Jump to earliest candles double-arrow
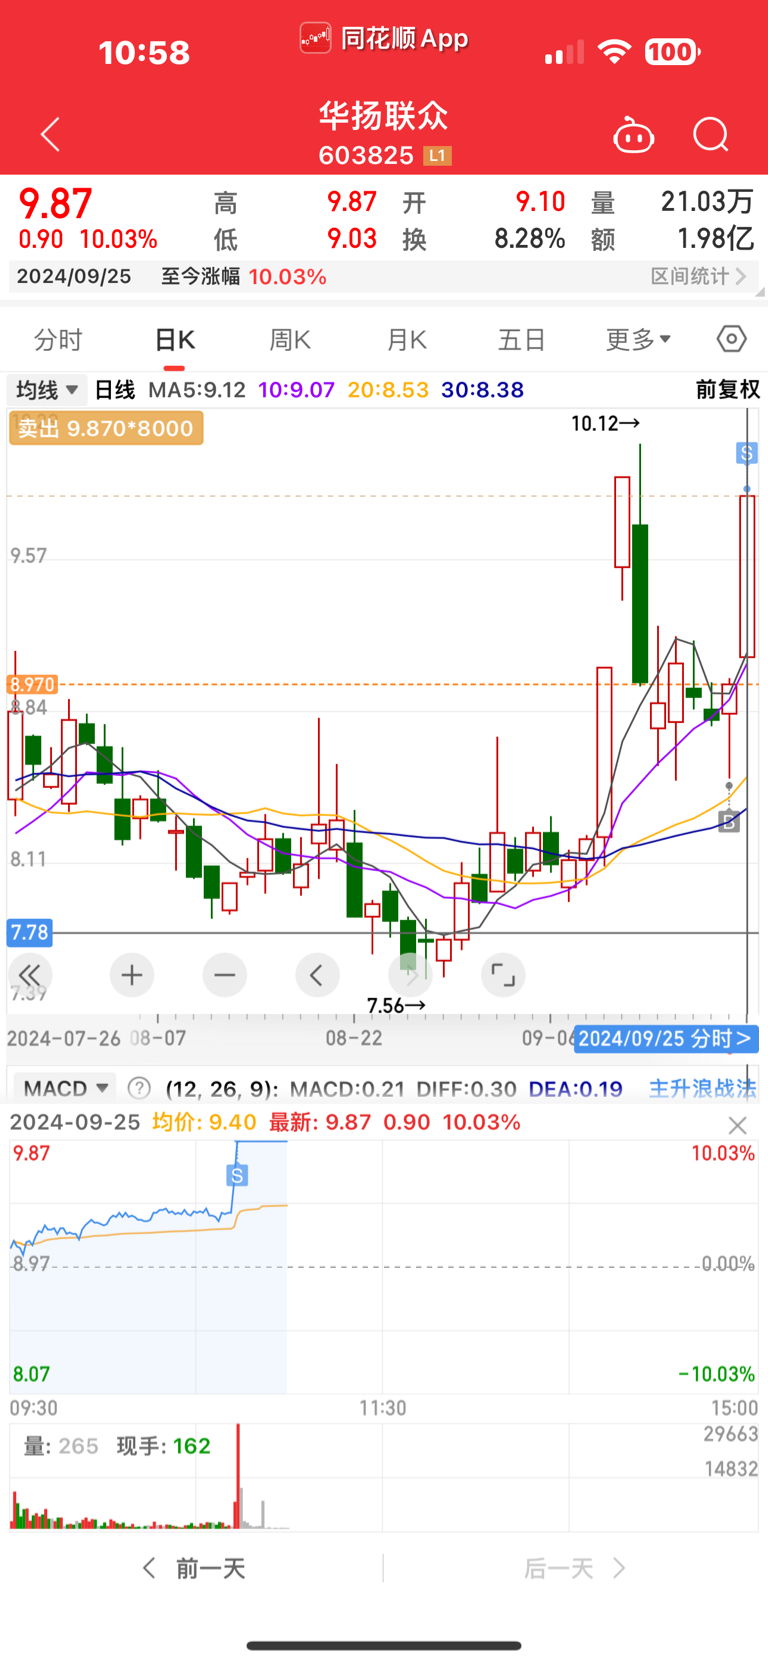 (29, 975)
